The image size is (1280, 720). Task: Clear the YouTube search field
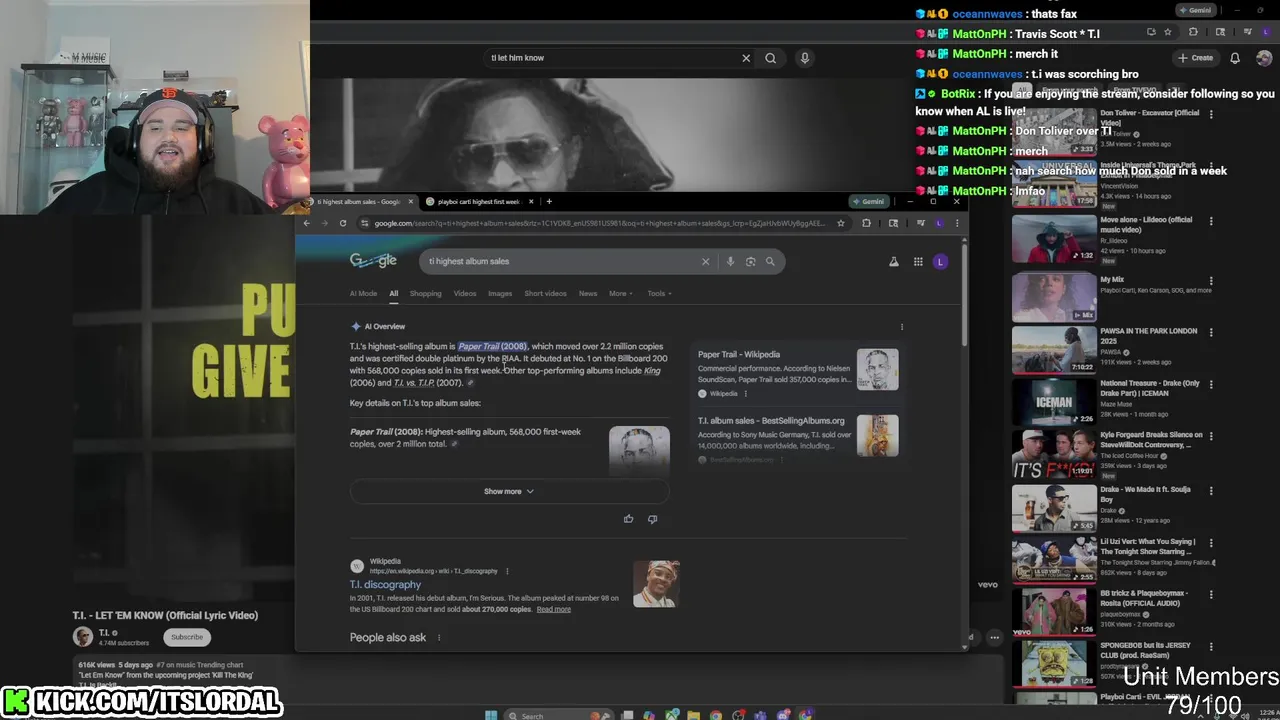click(746, 58)
